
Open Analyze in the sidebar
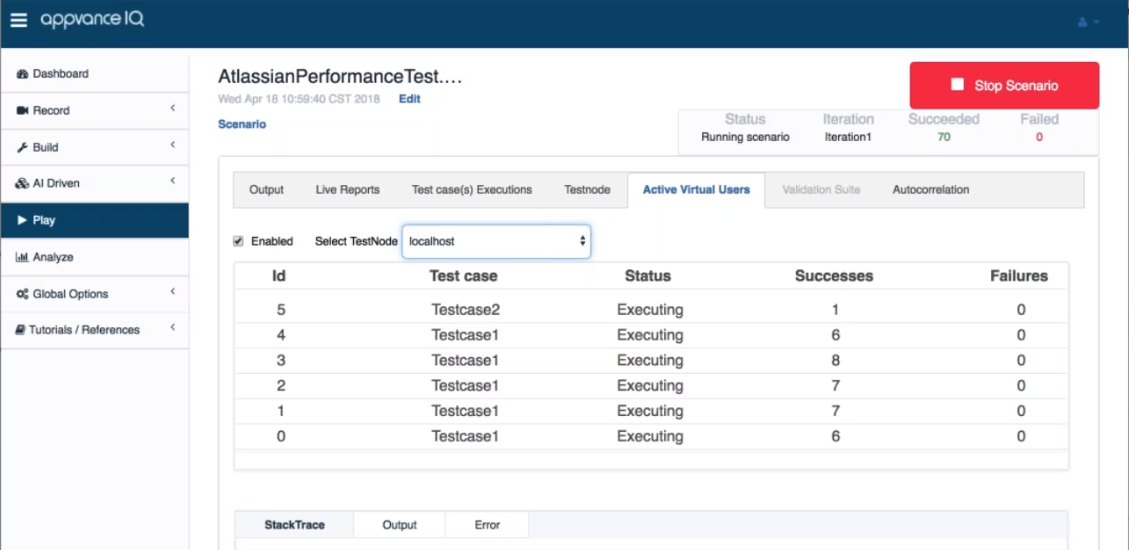(94, 257)
